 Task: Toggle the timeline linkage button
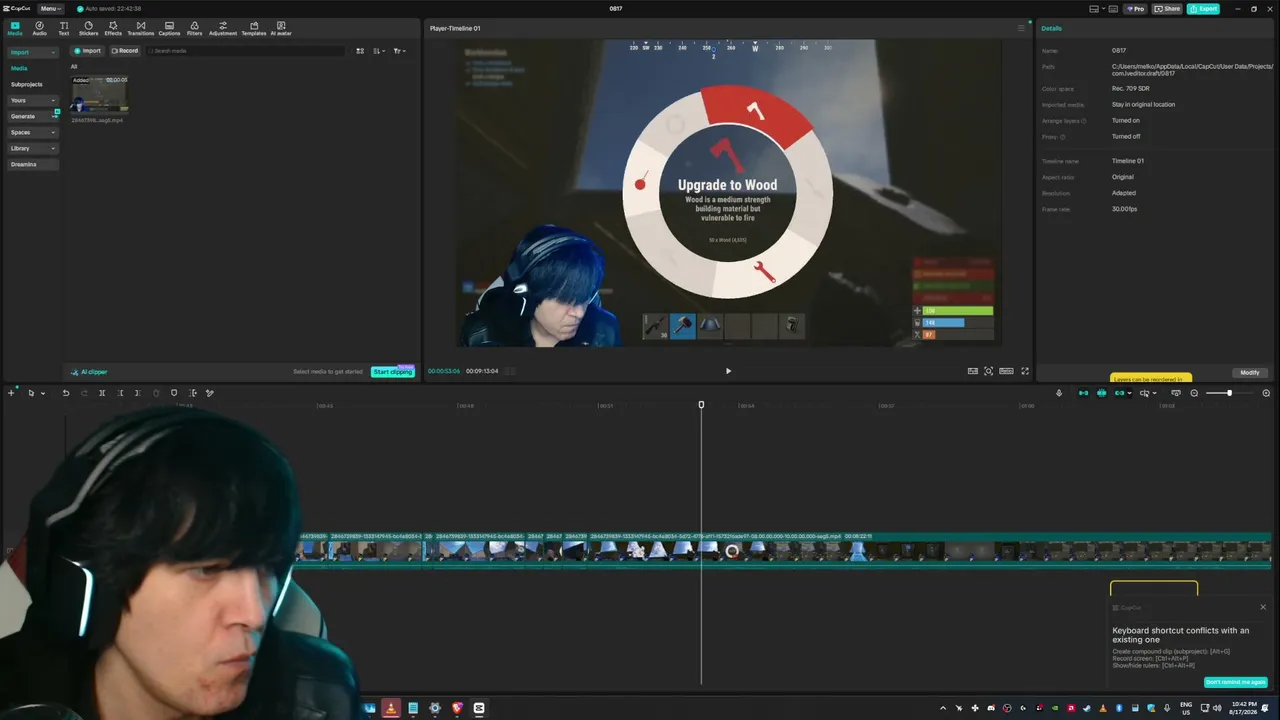tap(1119, 393)
